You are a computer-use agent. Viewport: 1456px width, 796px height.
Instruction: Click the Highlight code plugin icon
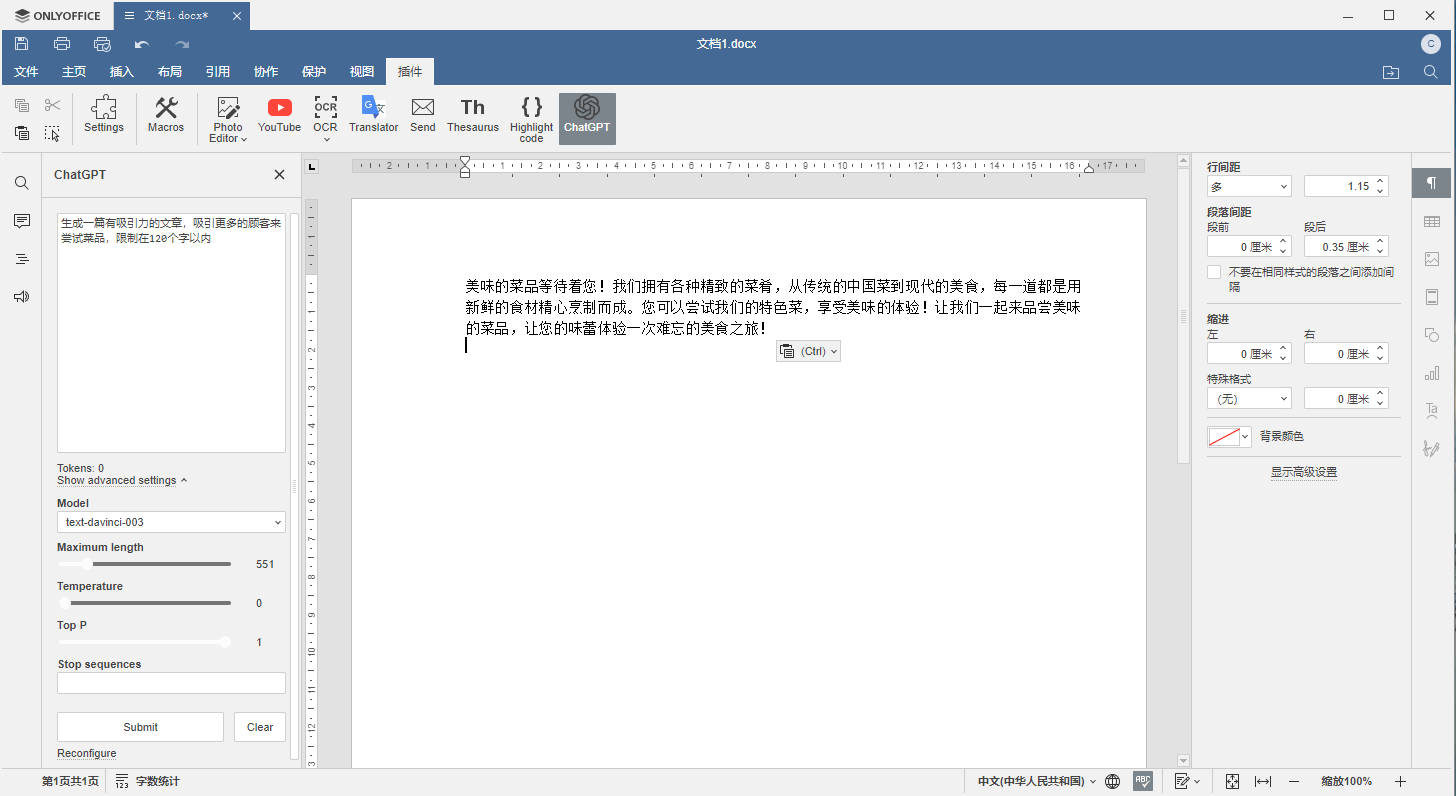pos(531,120)
